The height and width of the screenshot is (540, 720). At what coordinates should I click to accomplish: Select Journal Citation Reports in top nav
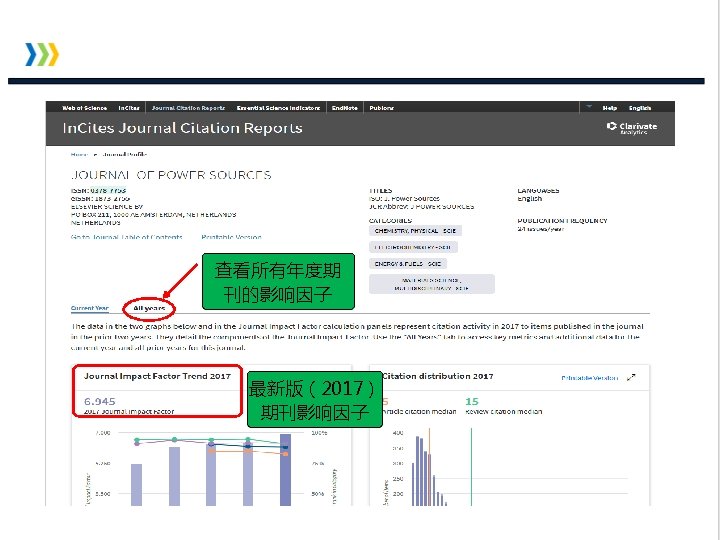[188, 108]
